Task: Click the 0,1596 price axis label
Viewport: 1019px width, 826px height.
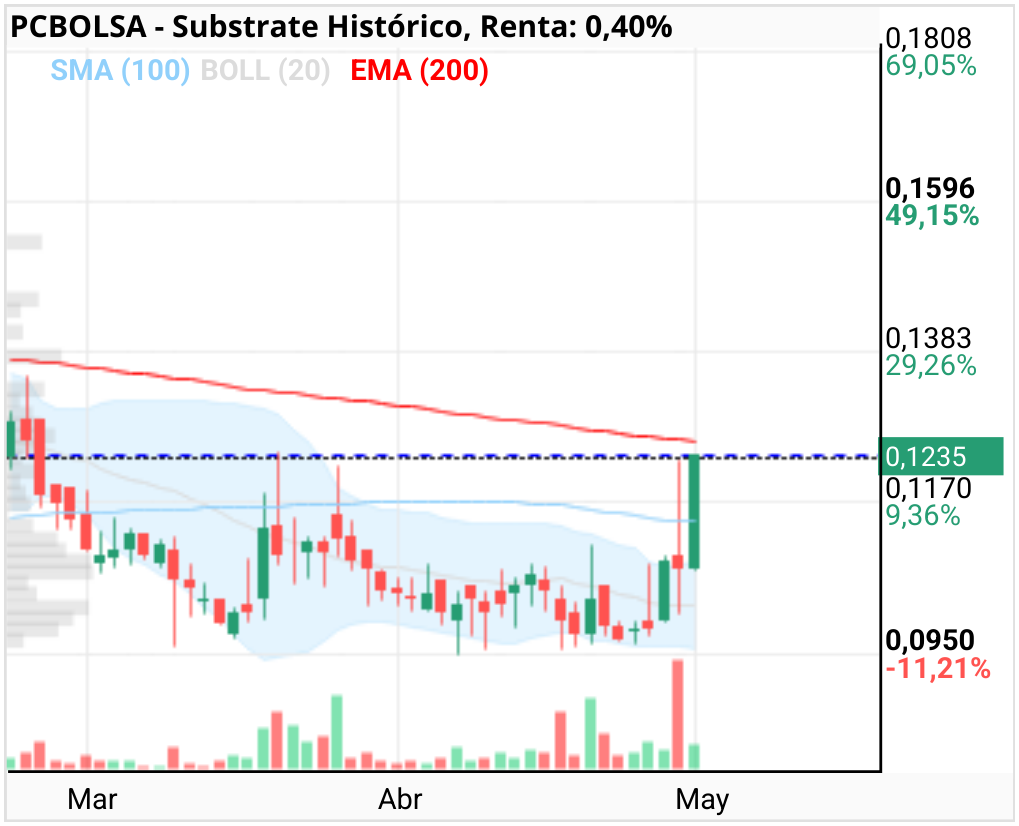Action: 930,188
